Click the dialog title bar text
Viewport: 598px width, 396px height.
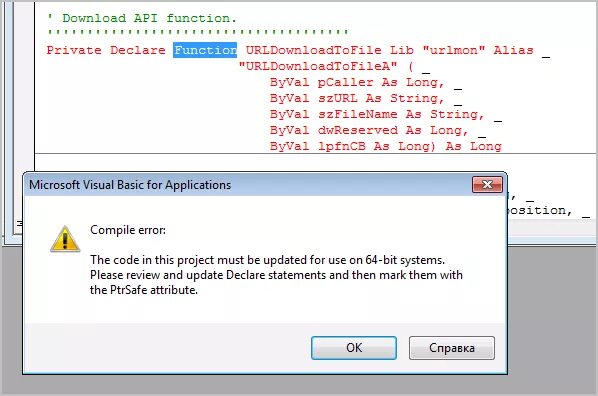pos(130,185)
